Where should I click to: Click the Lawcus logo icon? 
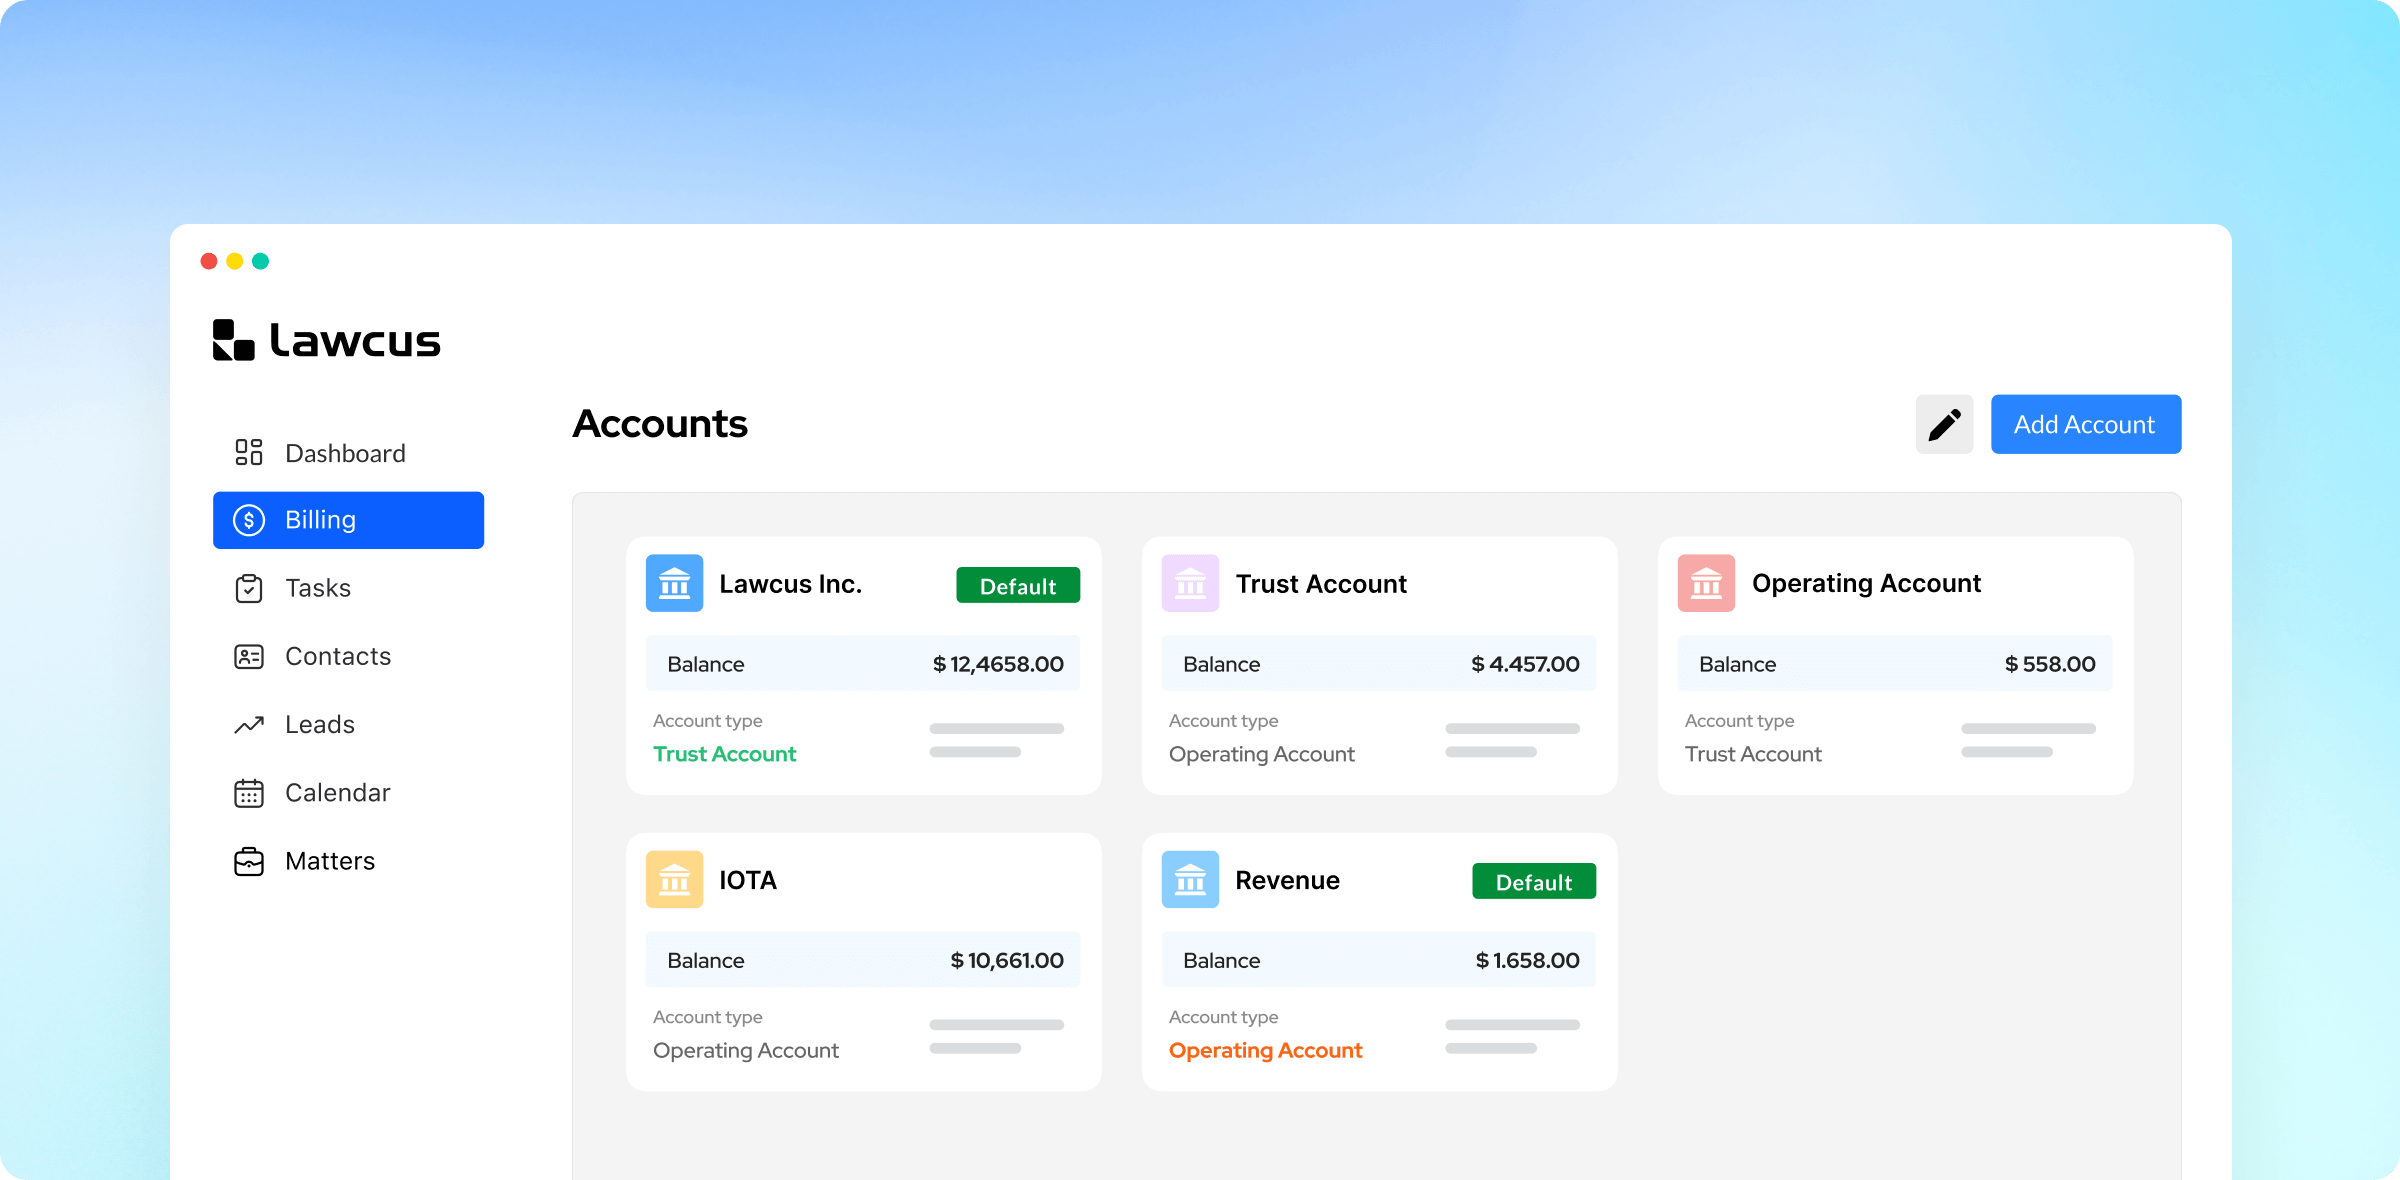[x=234, y=340]
